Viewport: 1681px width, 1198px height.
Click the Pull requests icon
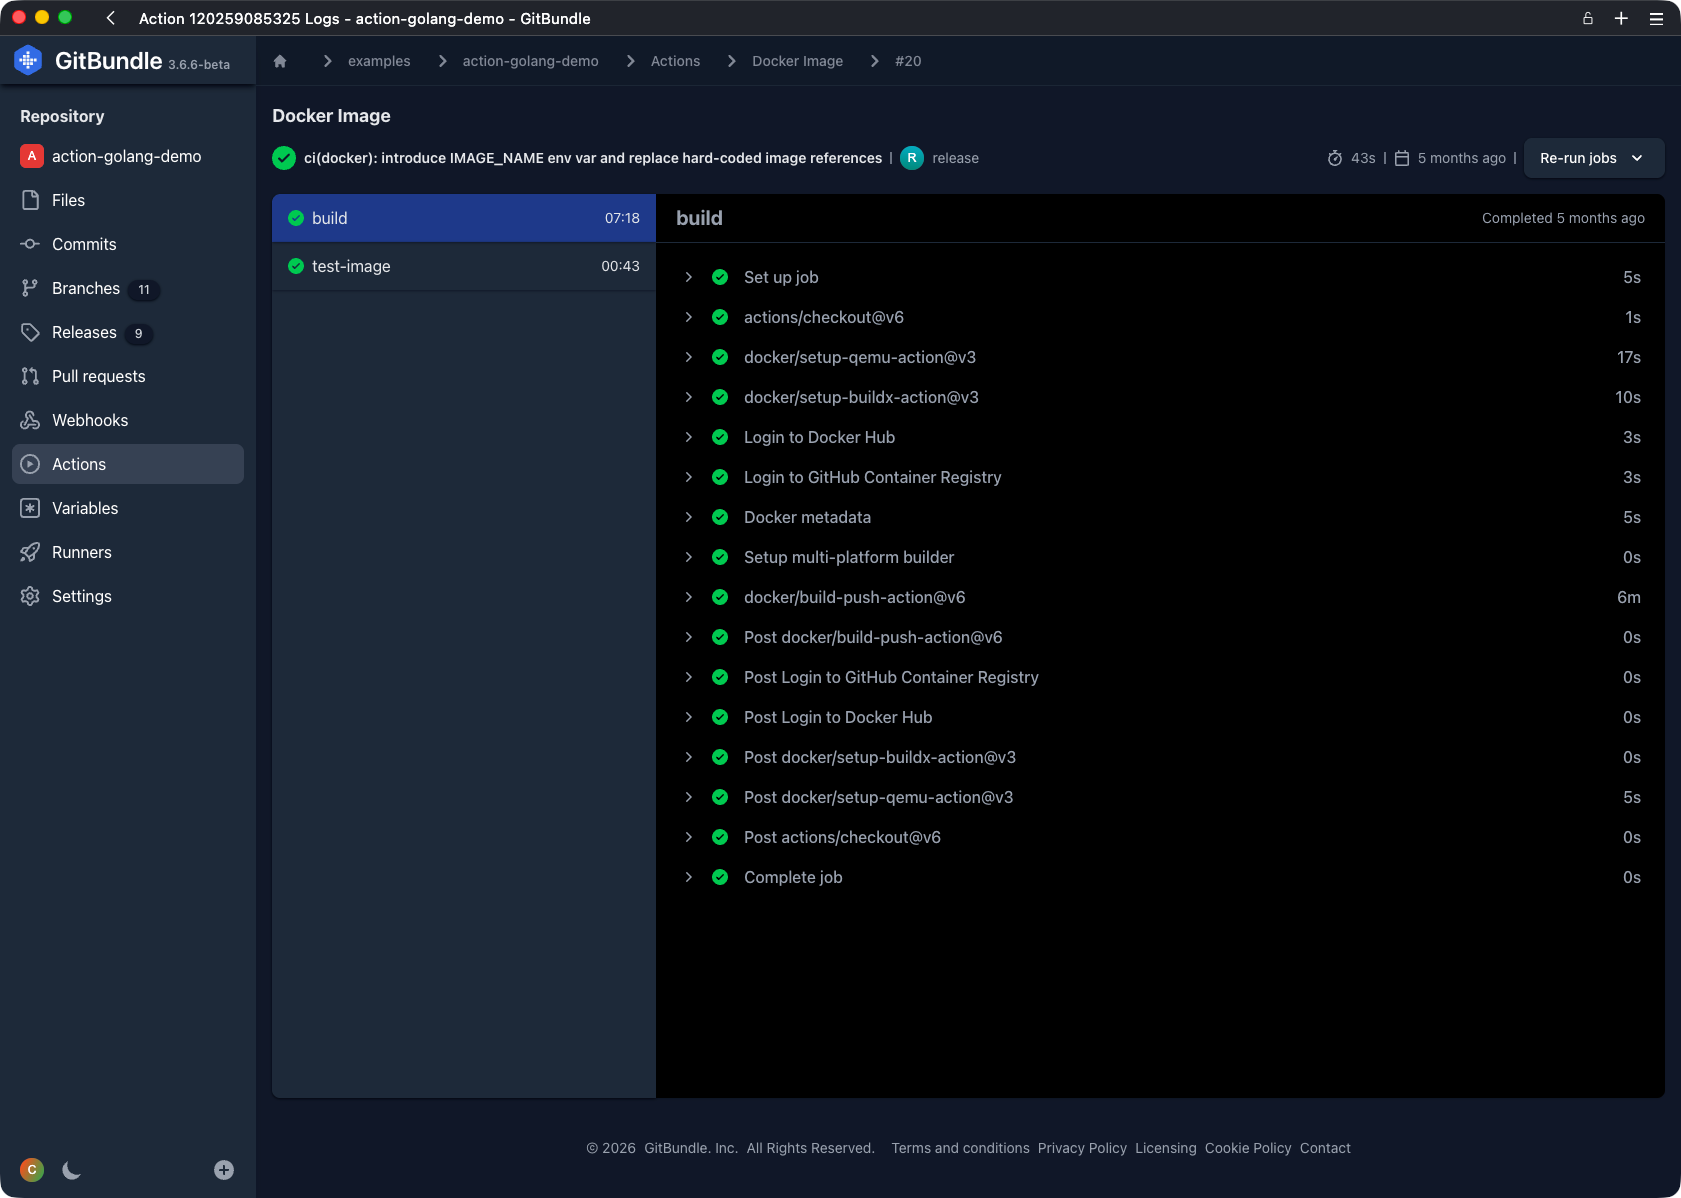click(x=31, y=376)
